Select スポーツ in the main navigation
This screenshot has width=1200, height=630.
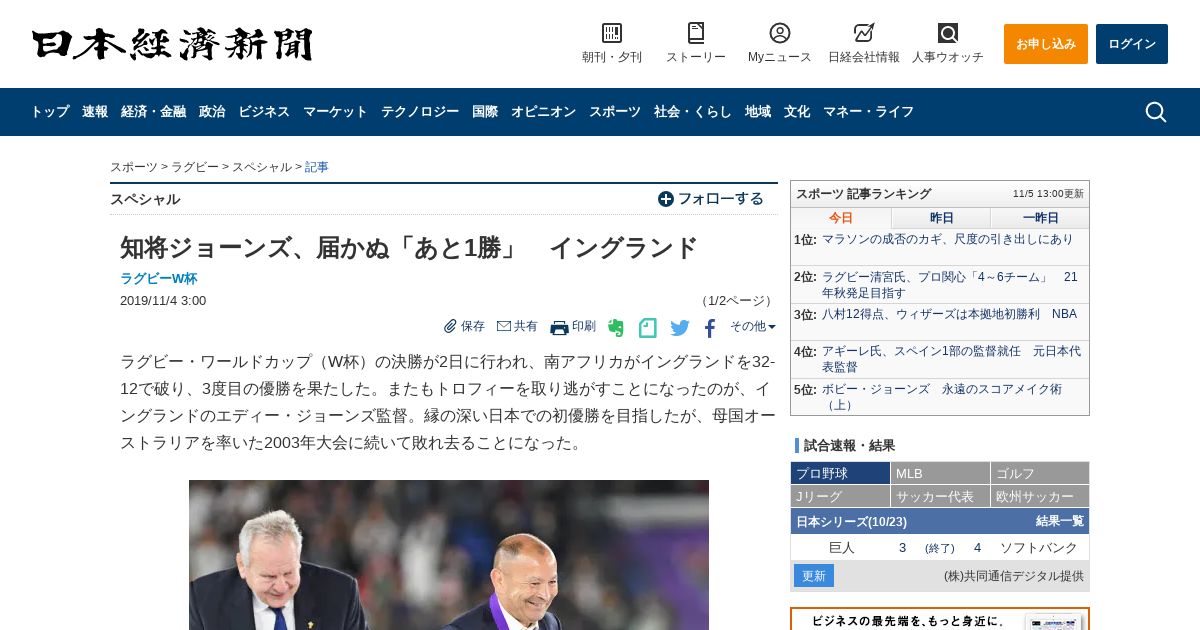(x=615, y=112)
